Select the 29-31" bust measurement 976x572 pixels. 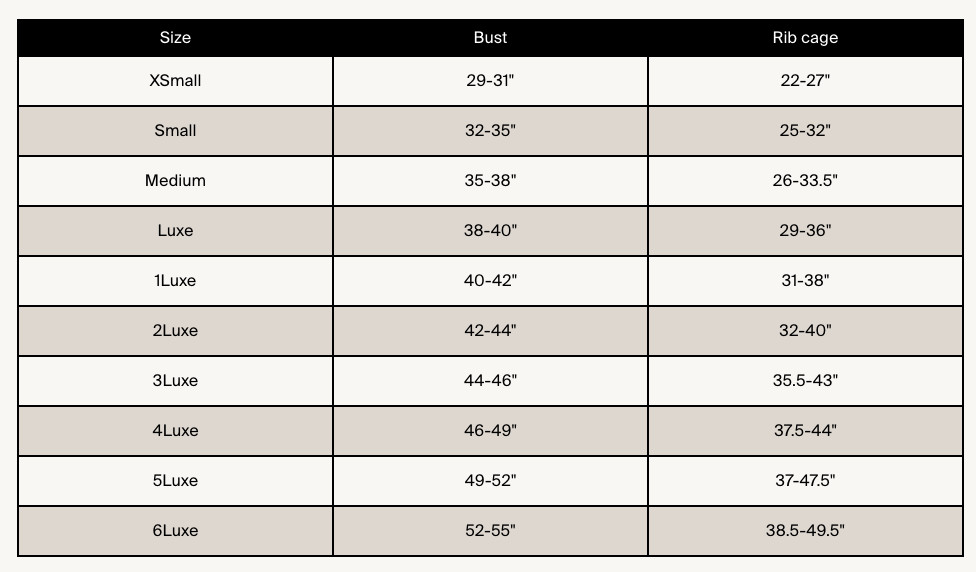(490, 81)
